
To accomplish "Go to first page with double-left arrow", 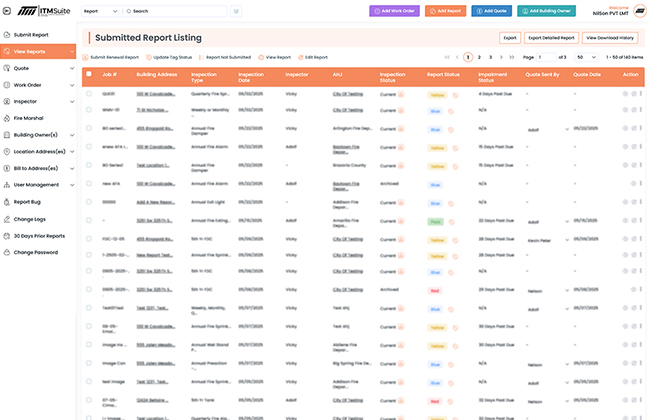I will pos(447,57).
